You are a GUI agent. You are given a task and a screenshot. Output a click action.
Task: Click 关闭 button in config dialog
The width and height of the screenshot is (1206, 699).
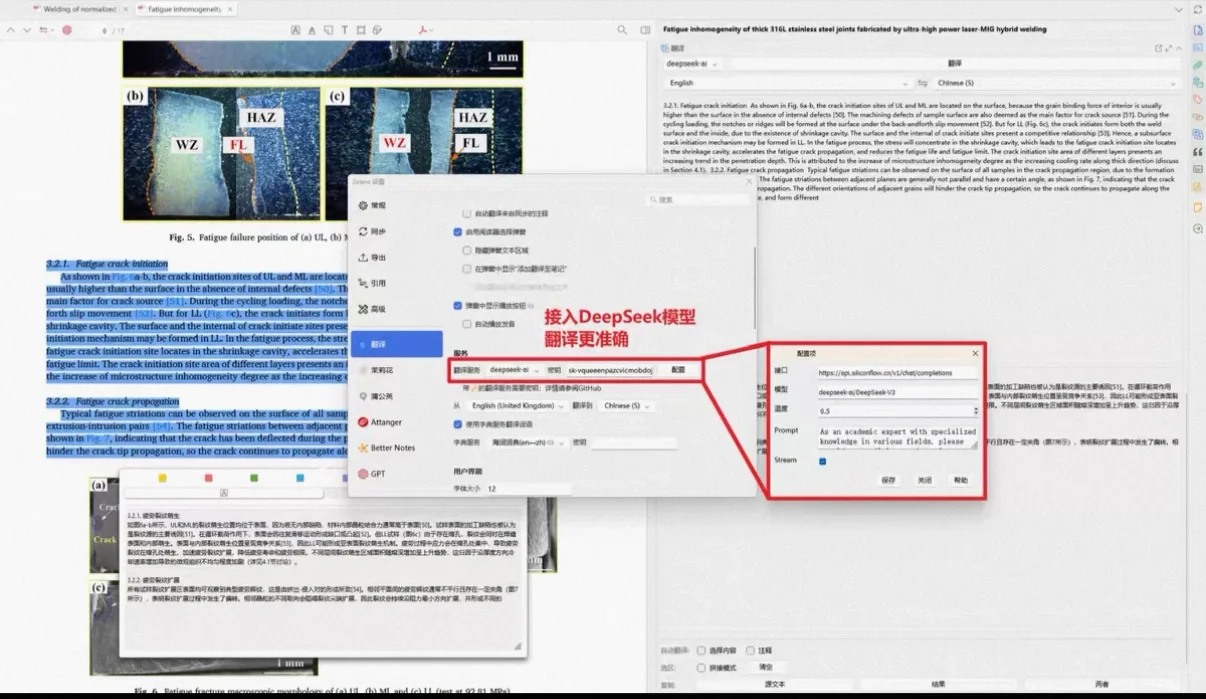pos(925,480)
